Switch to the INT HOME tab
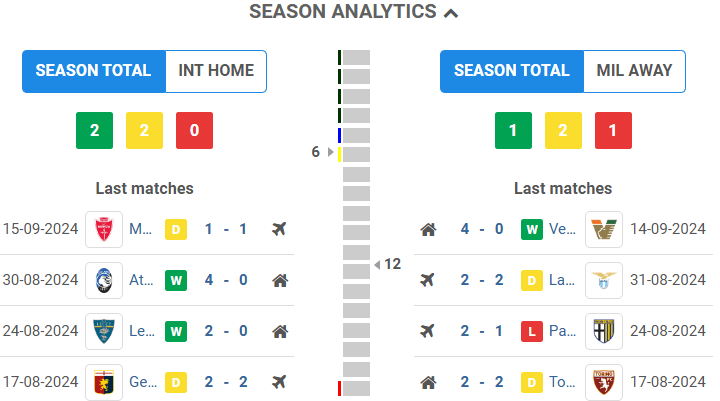 [x=216, y=71]
